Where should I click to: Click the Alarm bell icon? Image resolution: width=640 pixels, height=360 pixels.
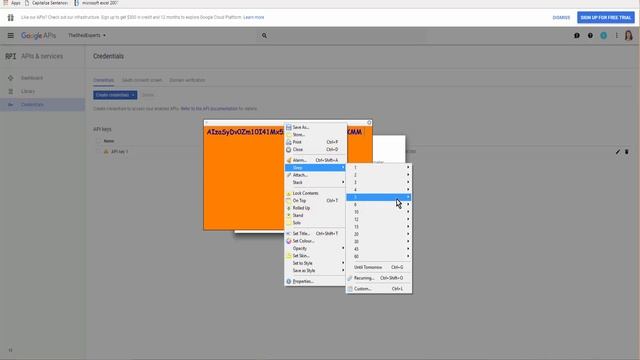(x=289, y=160)
